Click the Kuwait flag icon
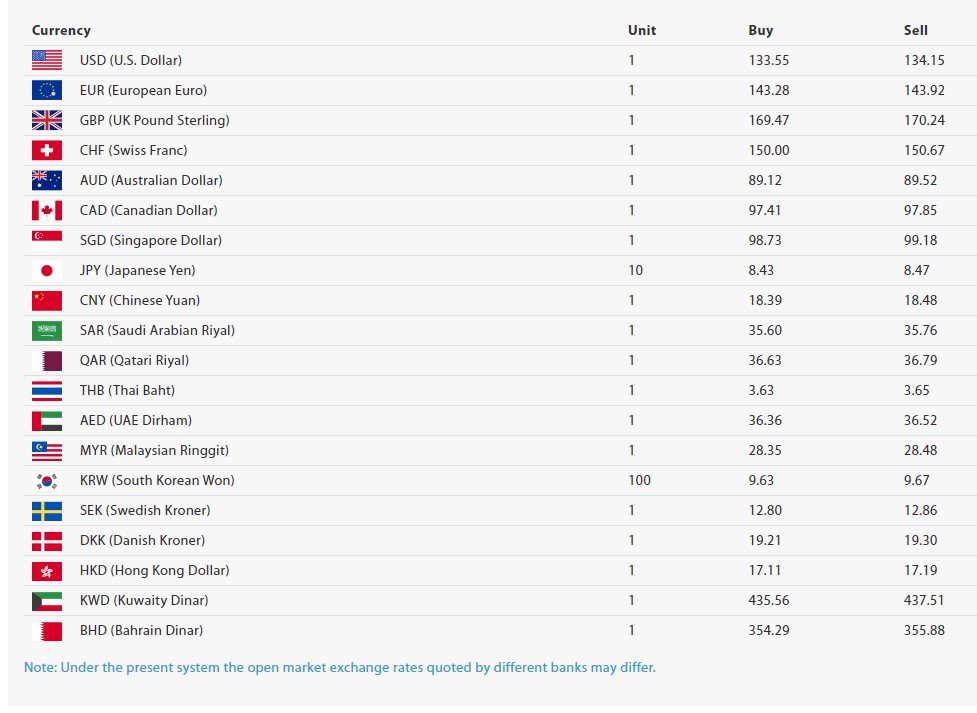 pyautogui.click(x=47, y=600)
